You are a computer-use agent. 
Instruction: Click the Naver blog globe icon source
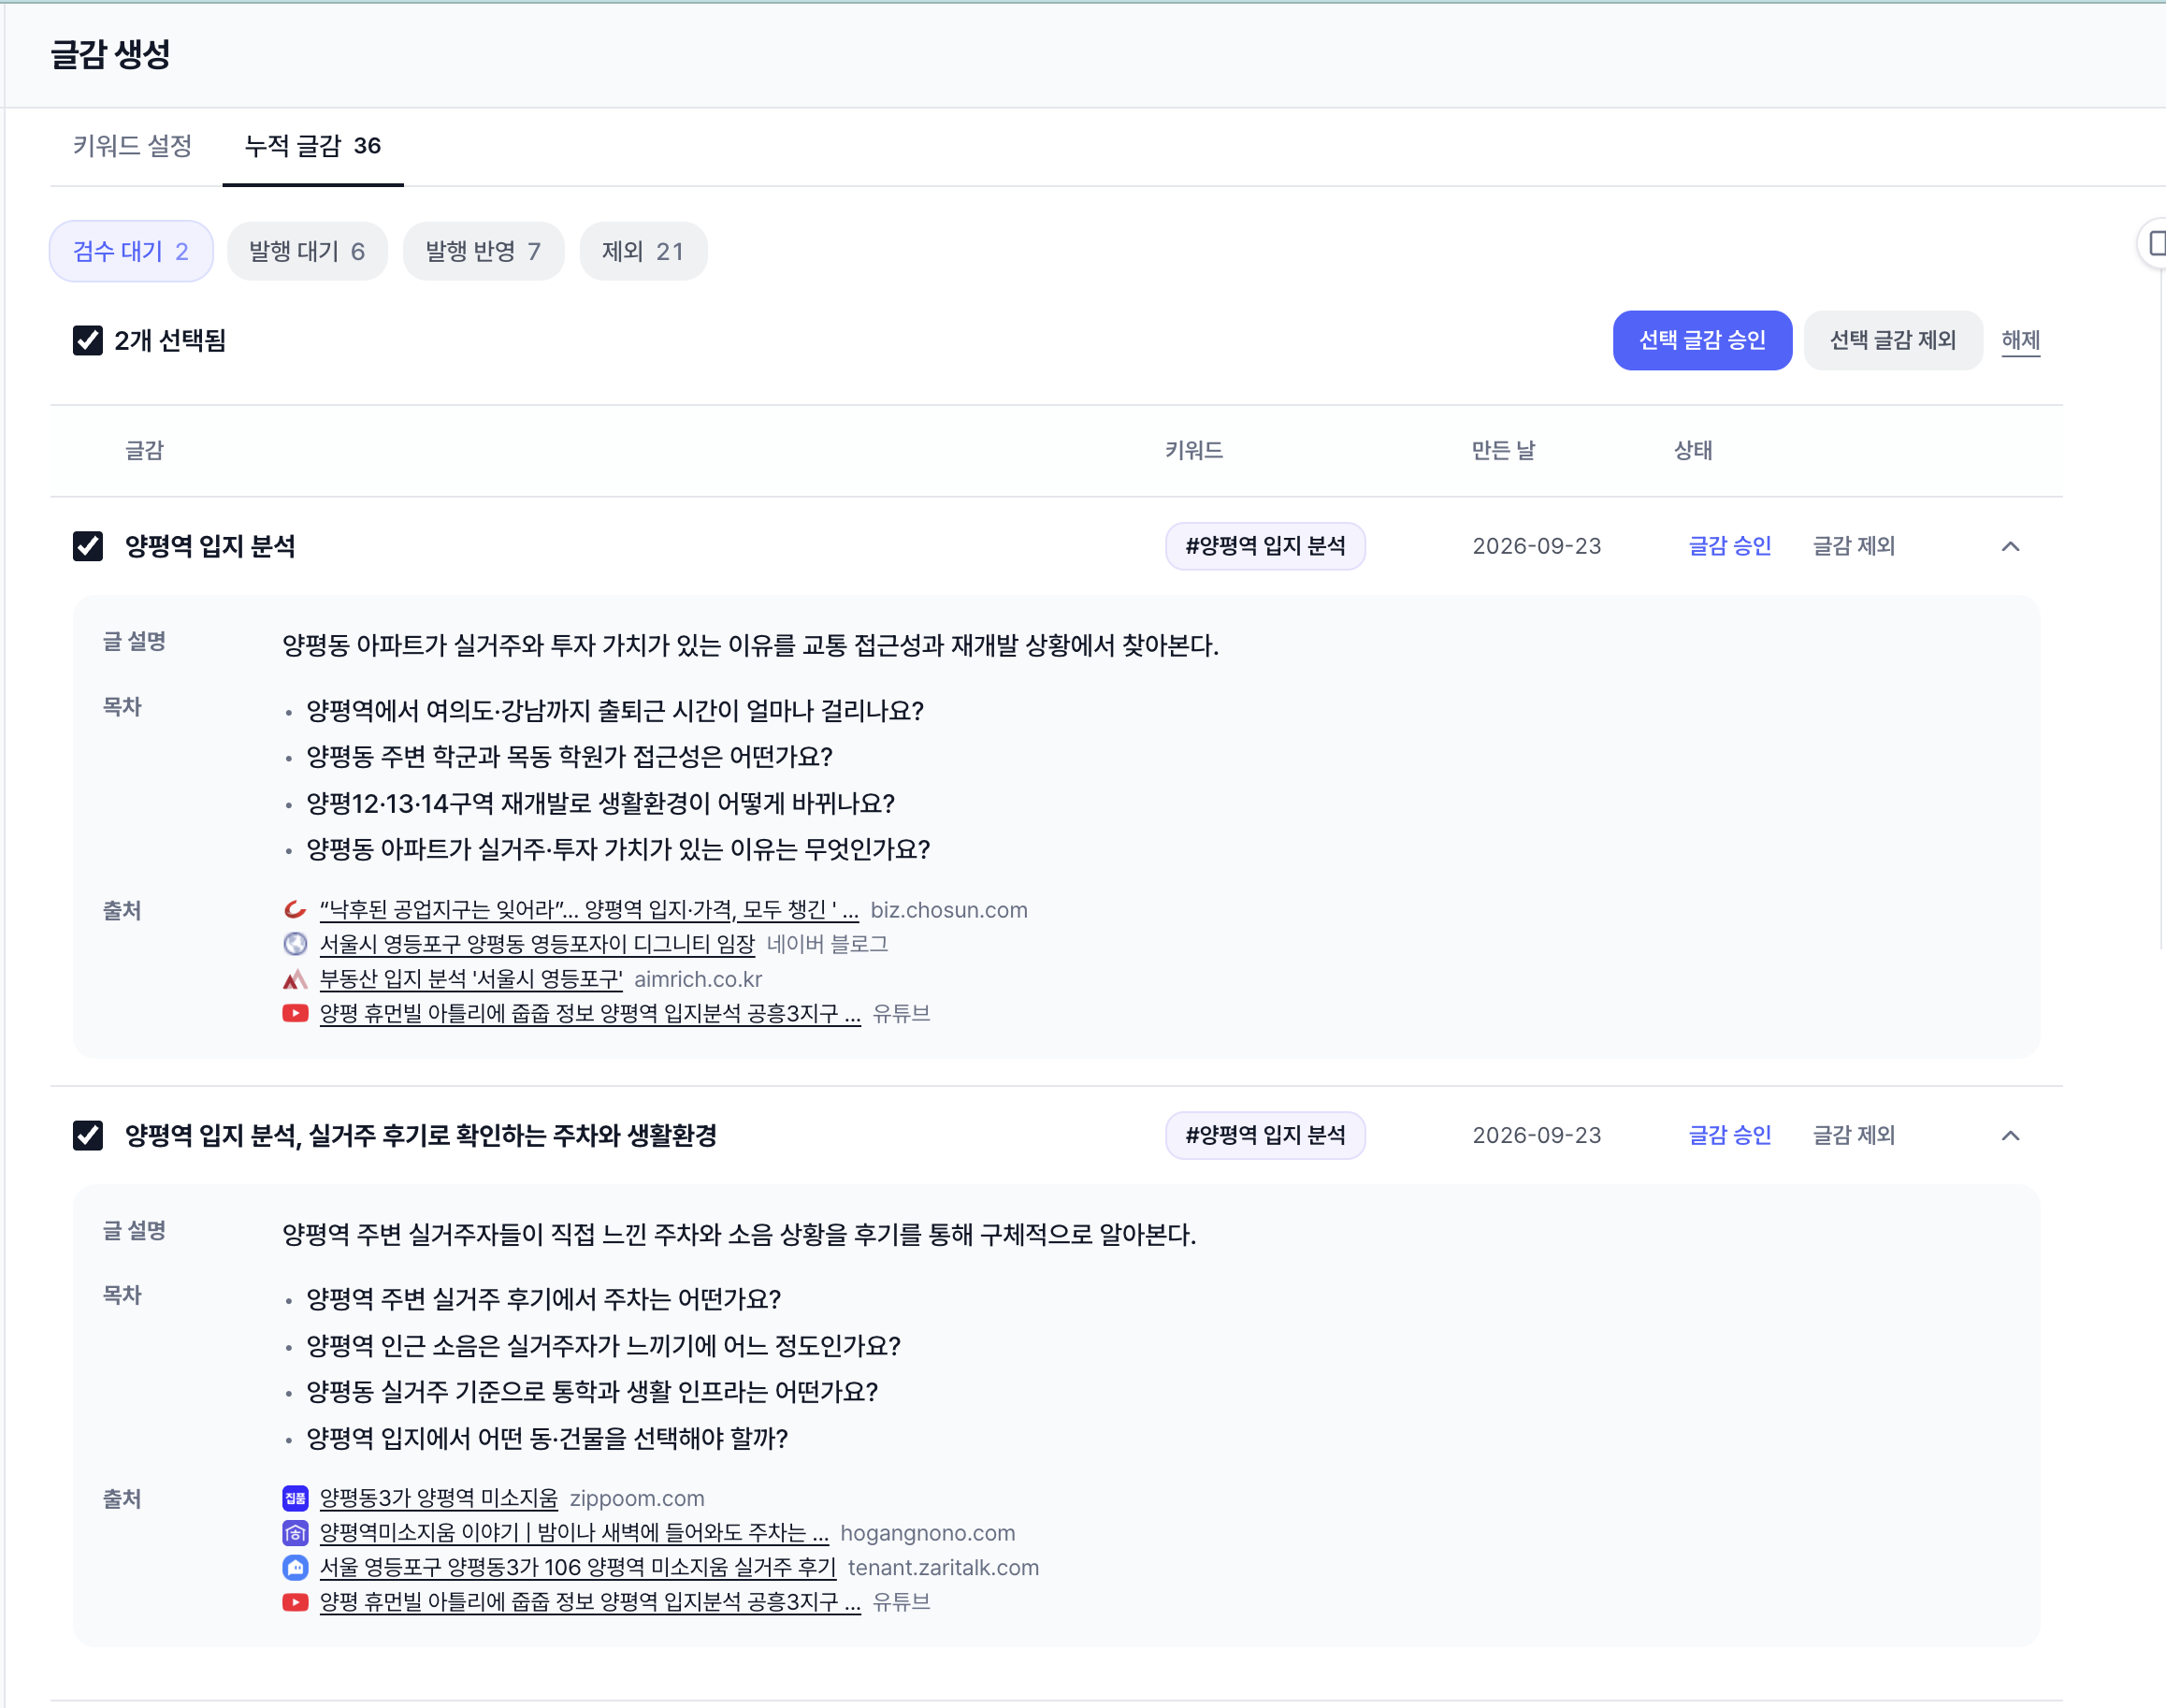(295, 944)
